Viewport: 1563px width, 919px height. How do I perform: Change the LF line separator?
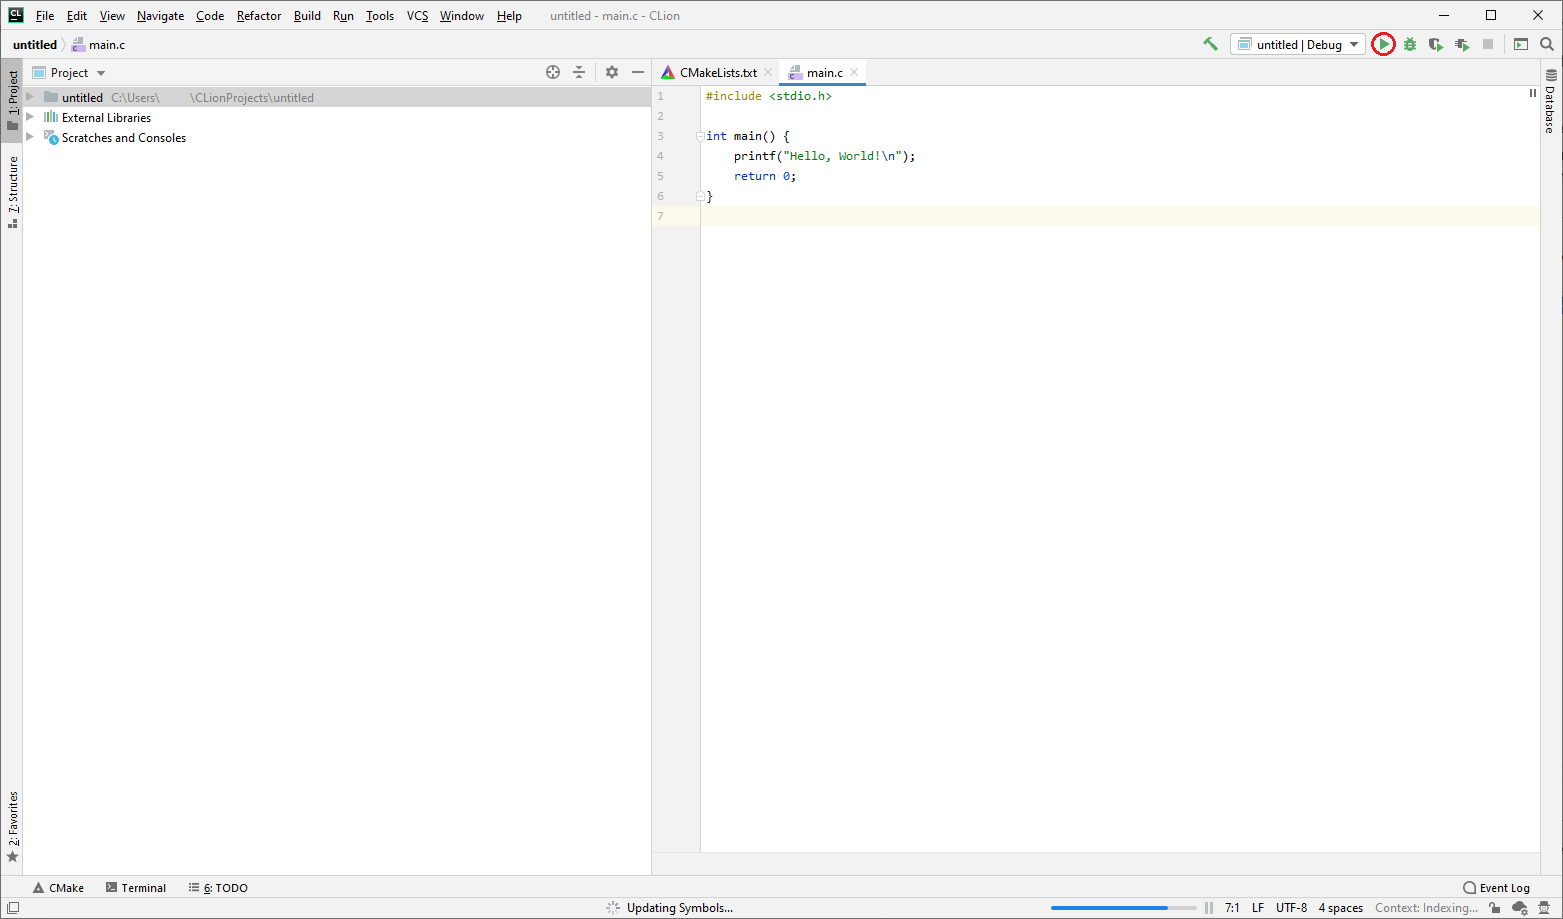tap(1257, 908)
